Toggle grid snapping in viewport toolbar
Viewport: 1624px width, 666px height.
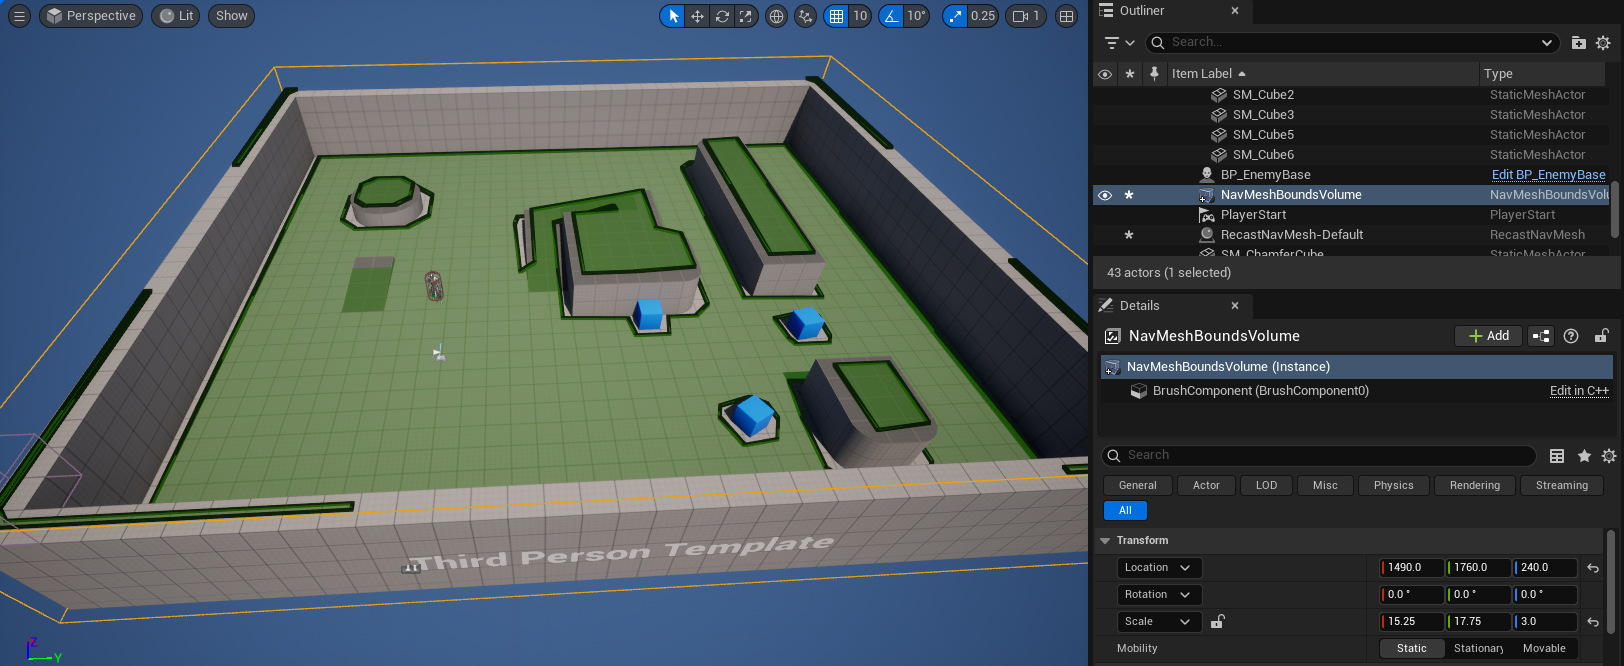pos(836,16)
